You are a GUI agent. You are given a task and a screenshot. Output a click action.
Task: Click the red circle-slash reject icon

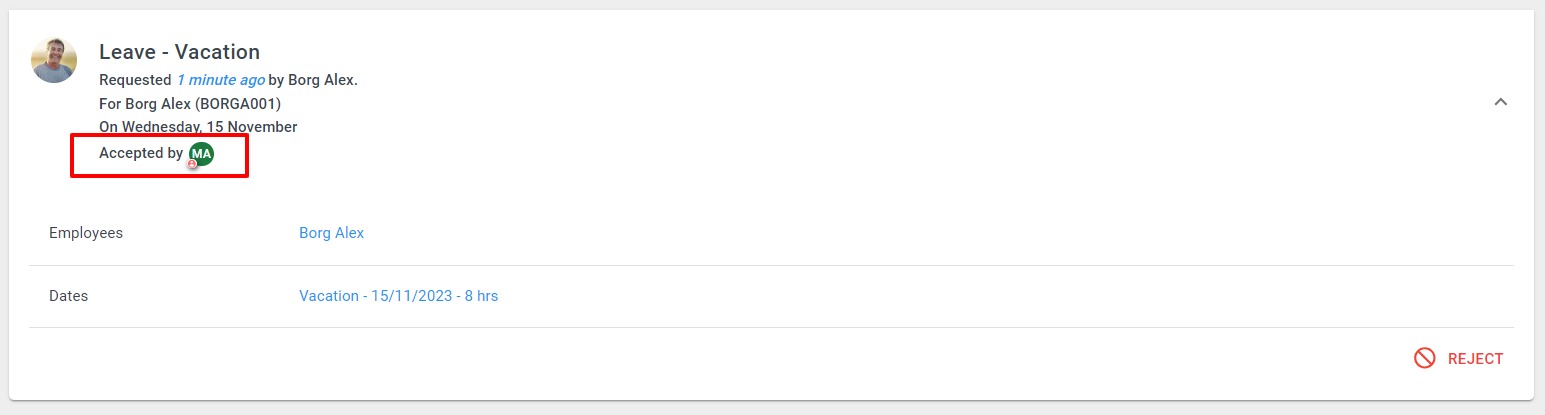tap(1425, 358)
